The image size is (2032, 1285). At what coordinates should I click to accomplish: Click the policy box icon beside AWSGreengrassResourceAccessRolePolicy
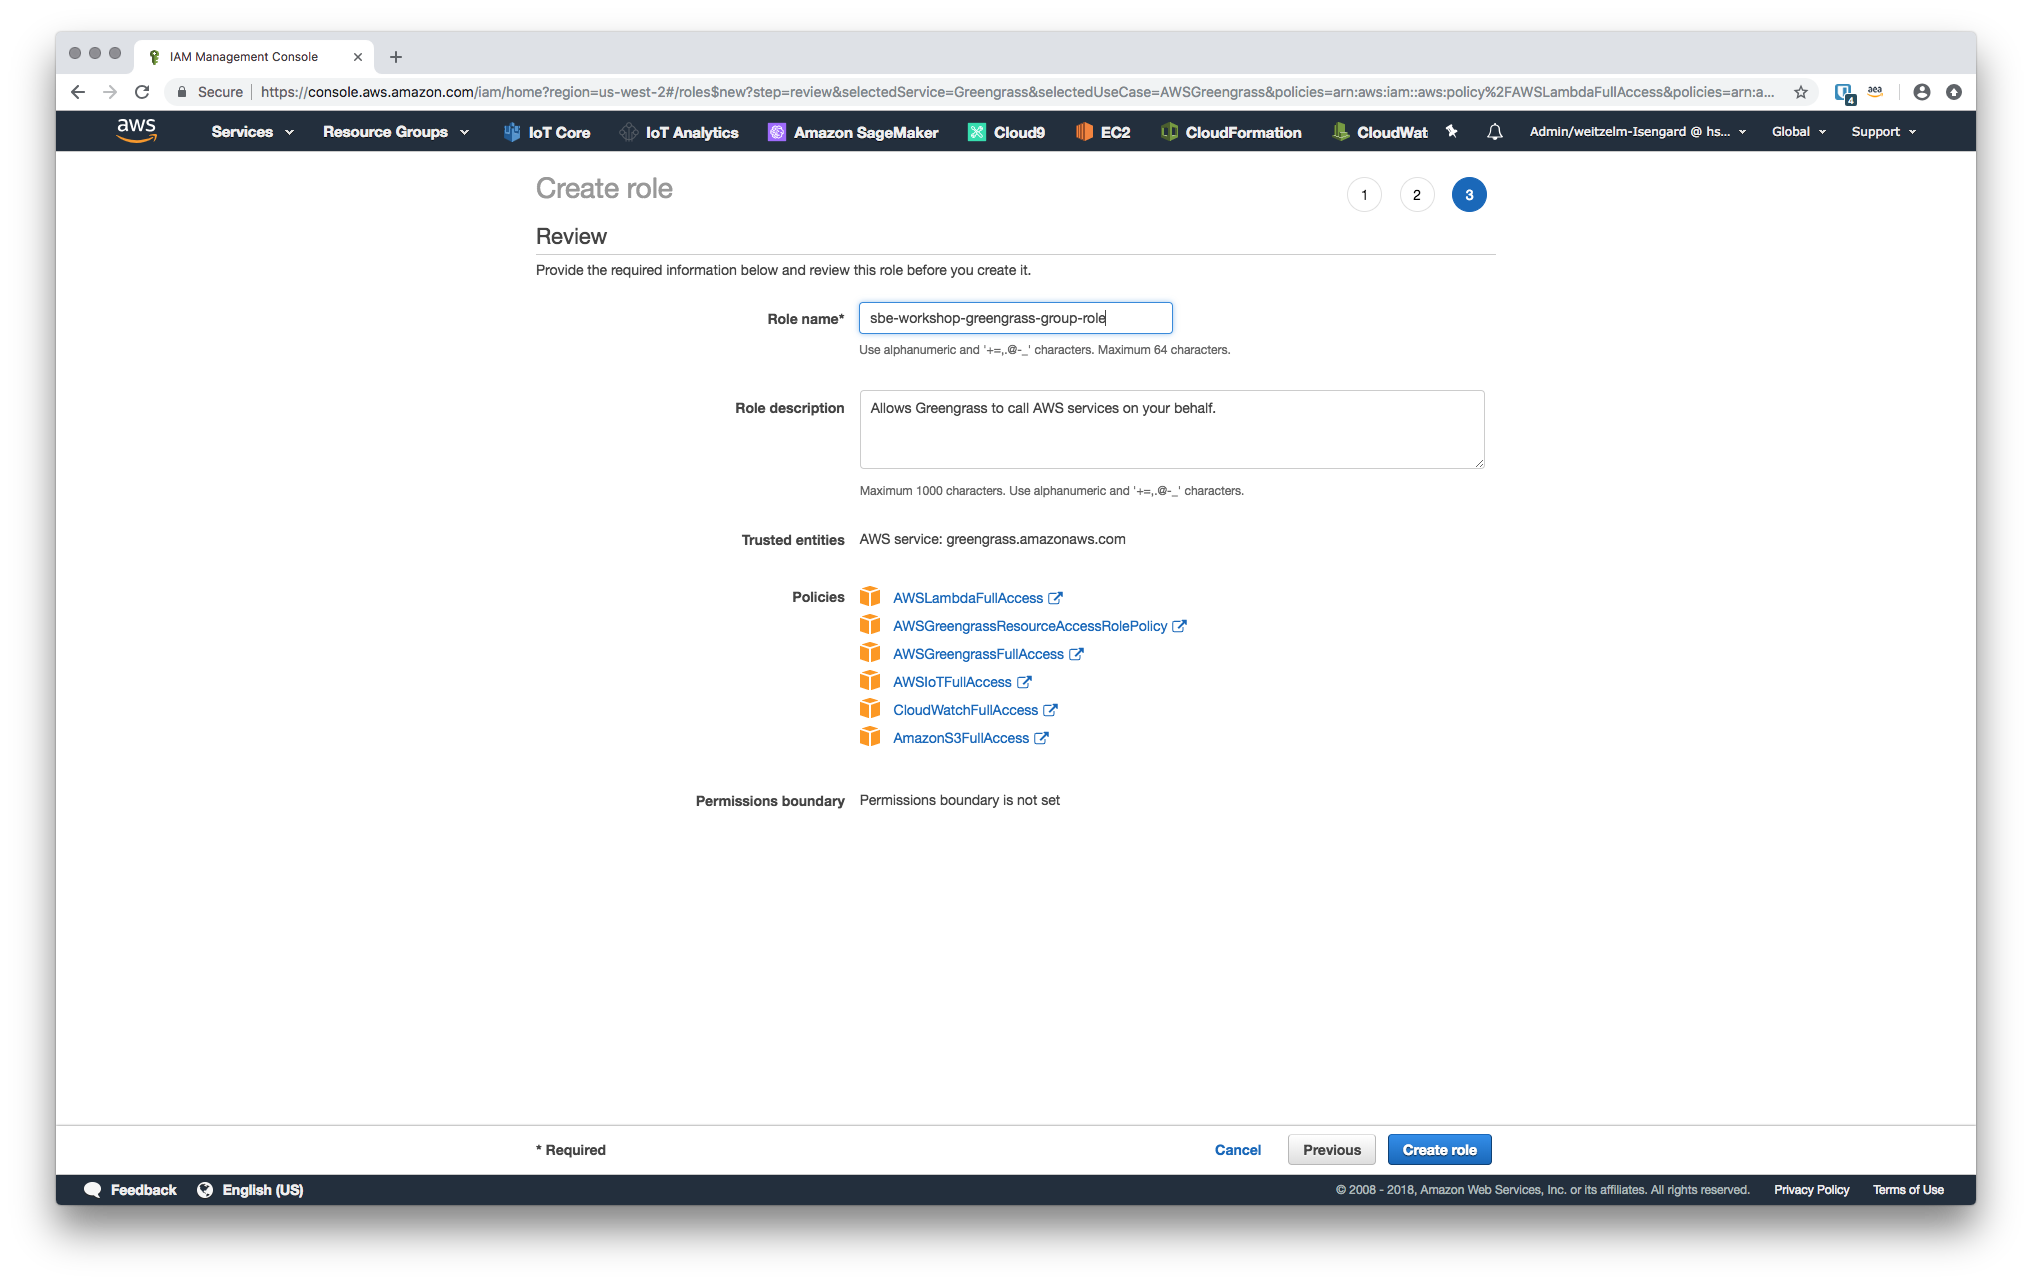pos(870,625)
